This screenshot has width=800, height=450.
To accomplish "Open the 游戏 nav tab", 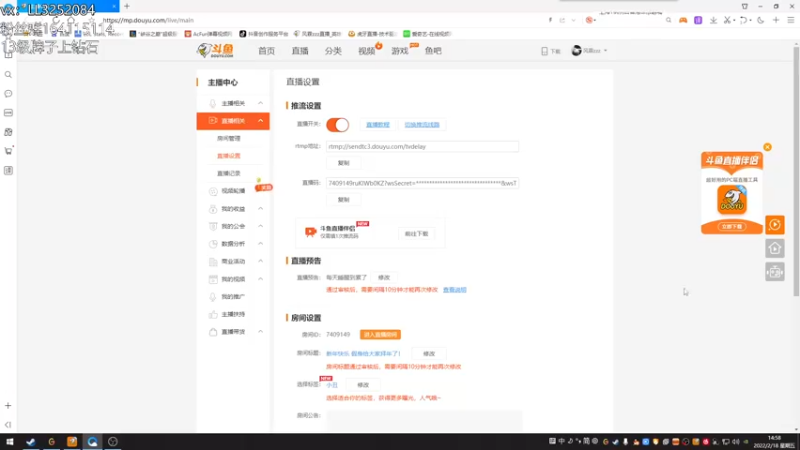I will tap(399, 51).
